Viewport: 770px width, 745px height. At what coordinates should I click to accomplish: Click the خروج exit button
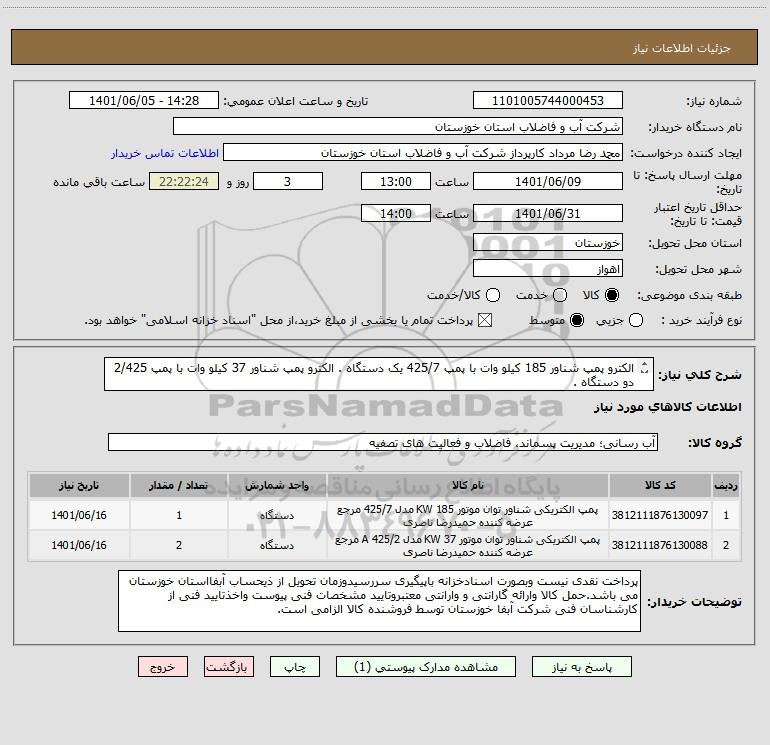[163, 667]
